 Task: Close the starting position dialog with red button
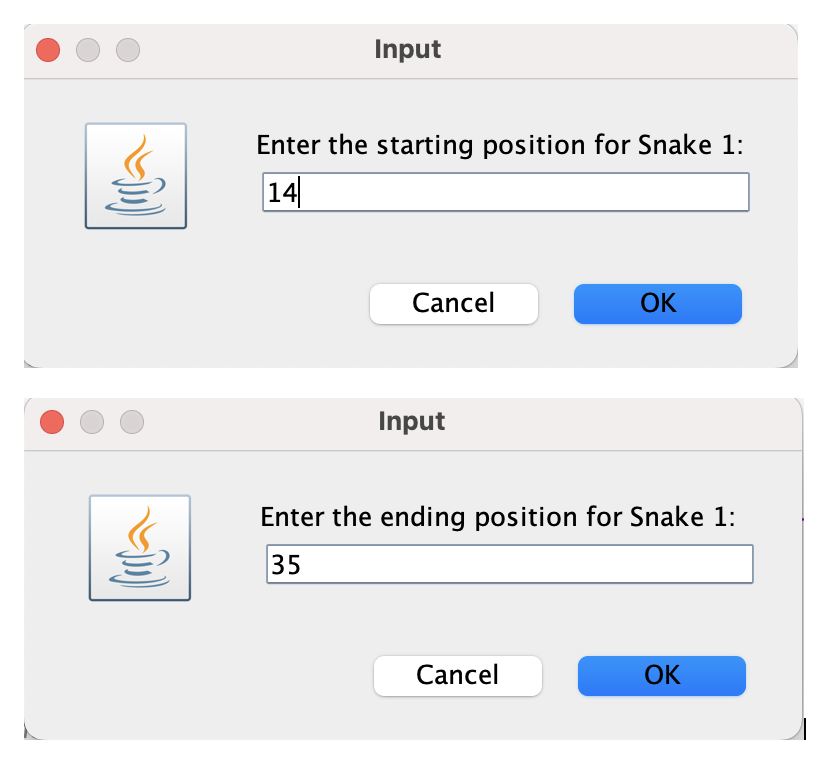48,48
